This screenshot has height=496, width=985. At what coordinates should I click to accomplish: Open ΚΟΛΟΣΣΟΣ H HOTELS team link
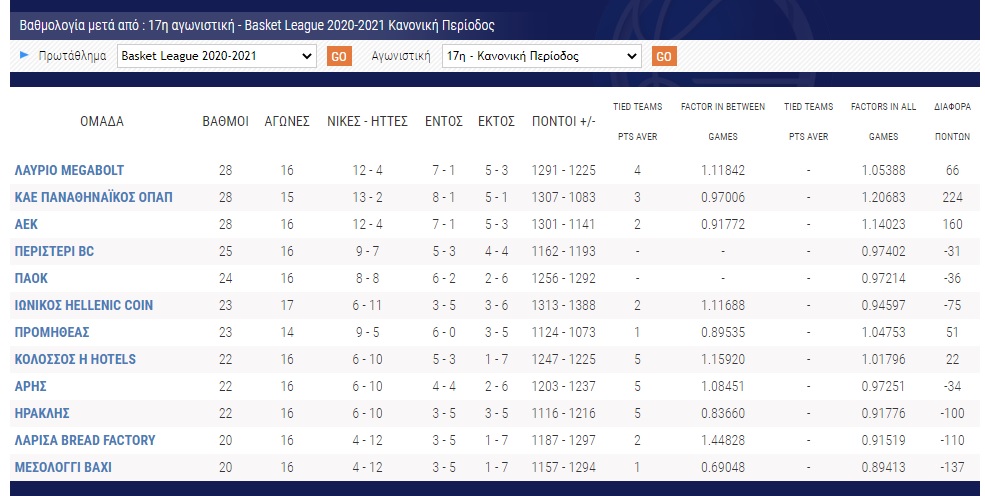click(x=75, y=359)
